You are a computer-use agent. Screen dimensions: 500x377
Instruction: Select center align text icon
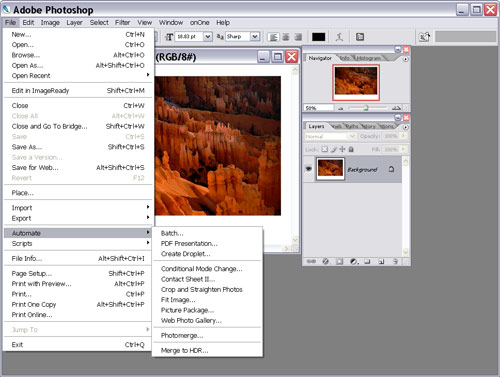coord(286,37)
